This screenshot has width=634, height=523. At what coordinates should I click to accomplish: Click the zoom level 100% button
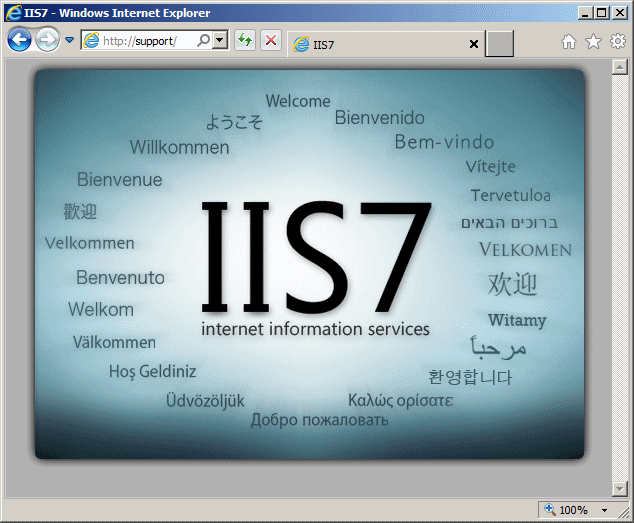[567, 510]
